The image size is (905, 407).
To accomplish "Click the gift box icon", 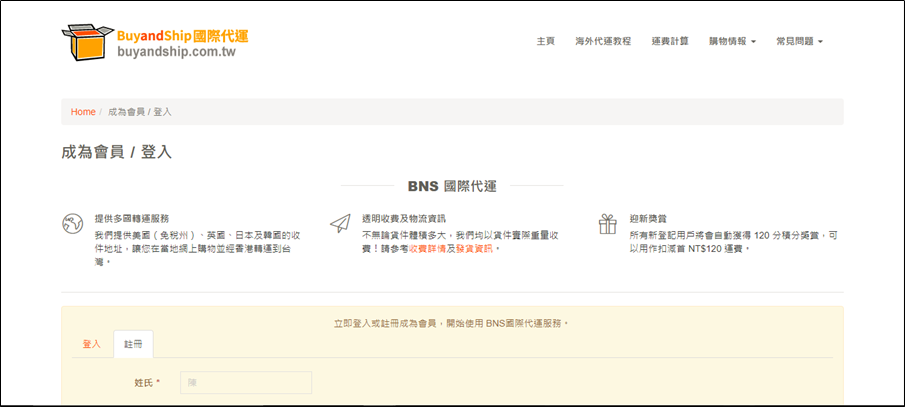I will tap(607, 224).
